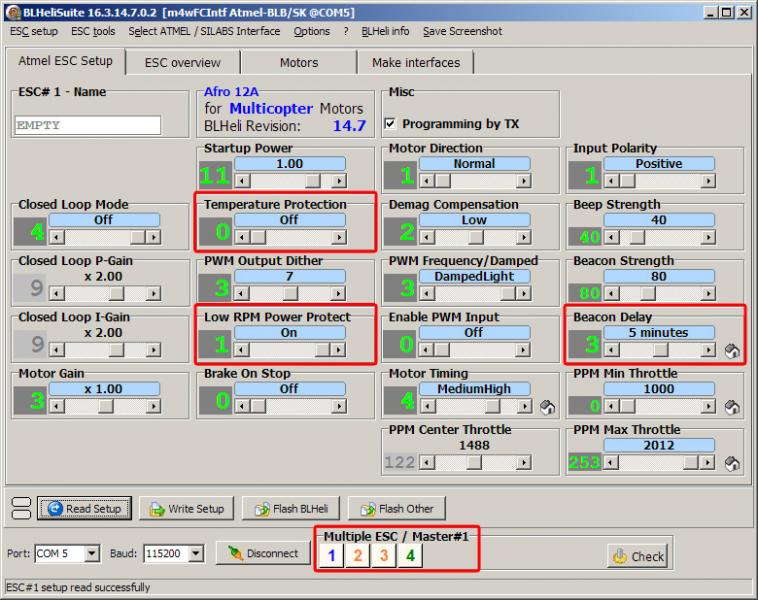
Task: Click the Motor Timing reset-to-default icon
Action: (x=548, y=407)
